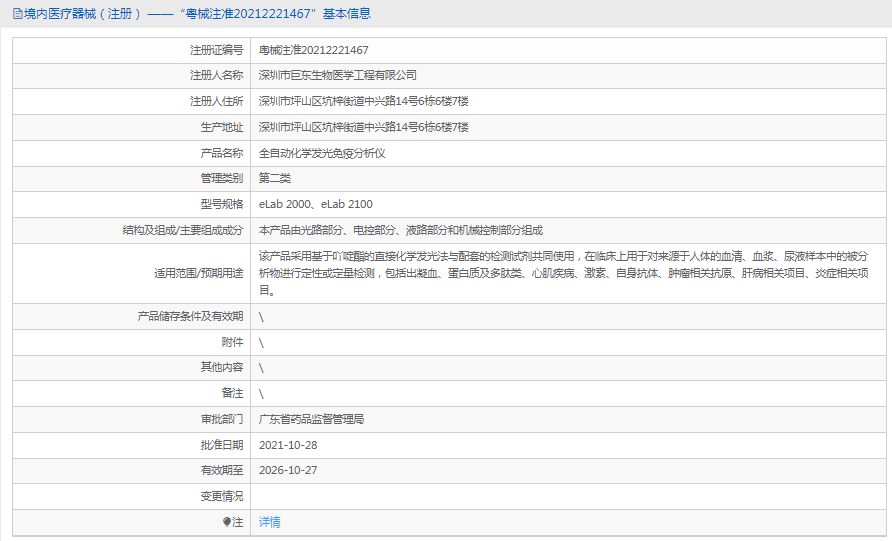Select approval date 2021-10-28
Screen dimensions: 892x541
pyautogui.click(x=288, y=445)
